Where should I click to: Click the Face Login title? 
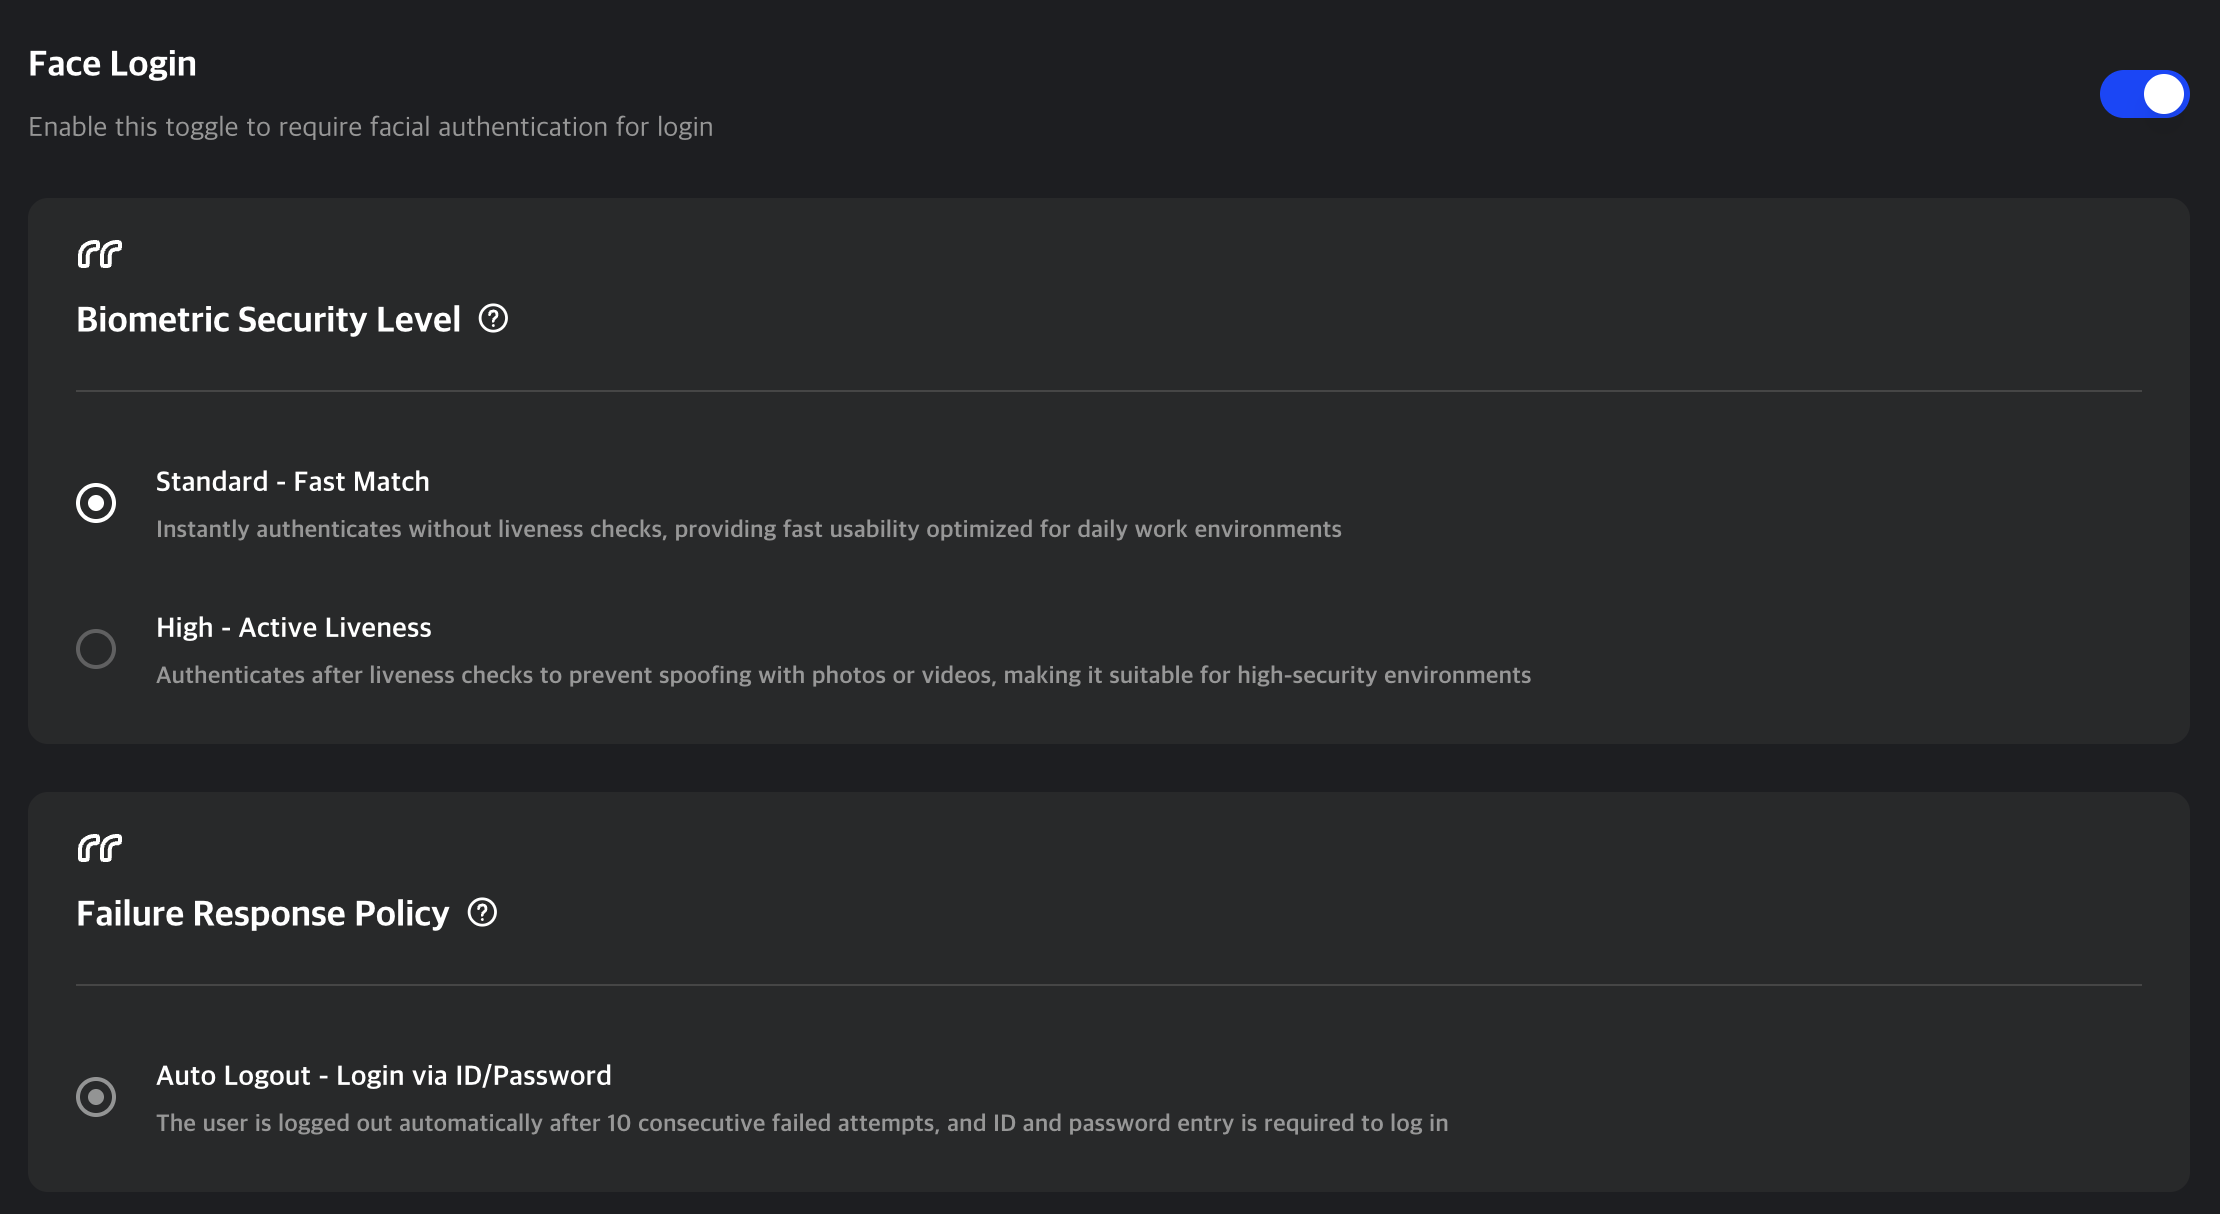tap(112, 62)
